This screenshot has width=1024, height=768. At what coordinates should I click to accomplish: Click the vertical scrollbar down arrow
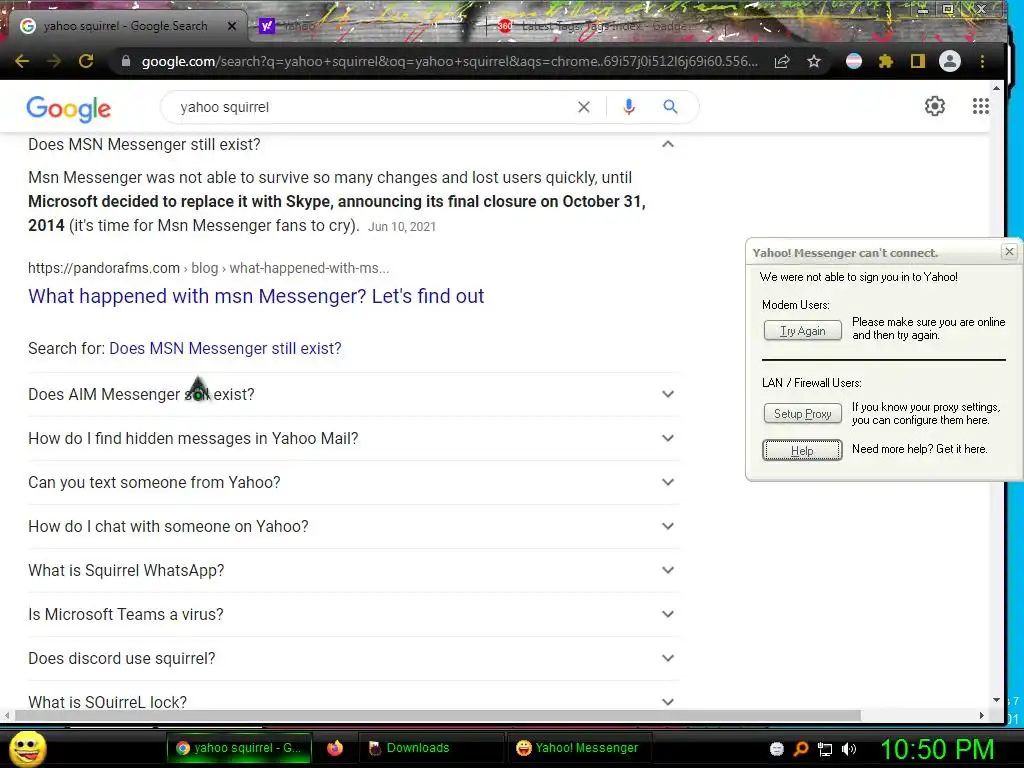(x=996, y=699)
